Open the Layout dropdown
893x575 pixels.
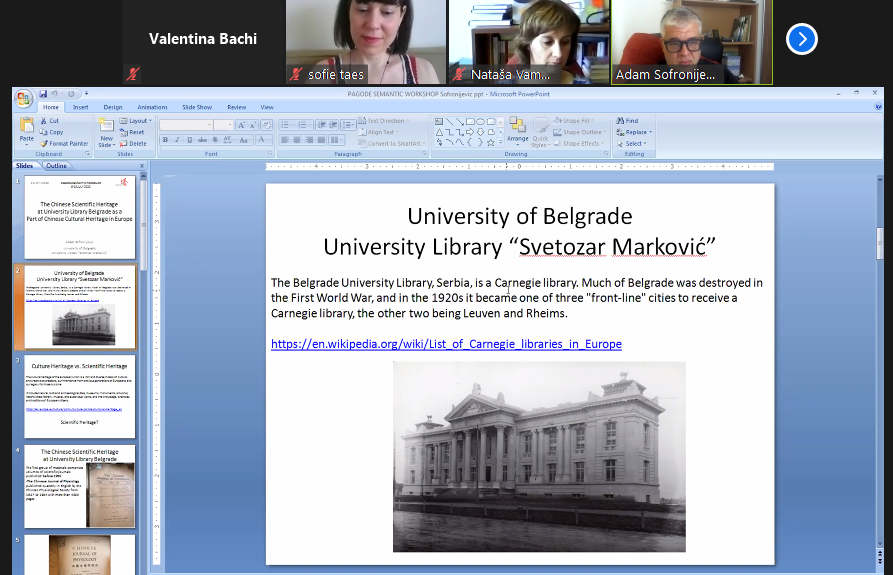[136, 121]
